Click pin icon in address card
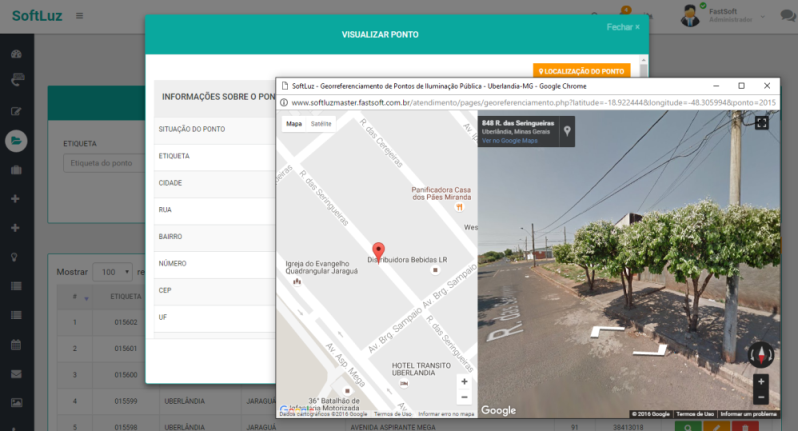 [567, 131]
